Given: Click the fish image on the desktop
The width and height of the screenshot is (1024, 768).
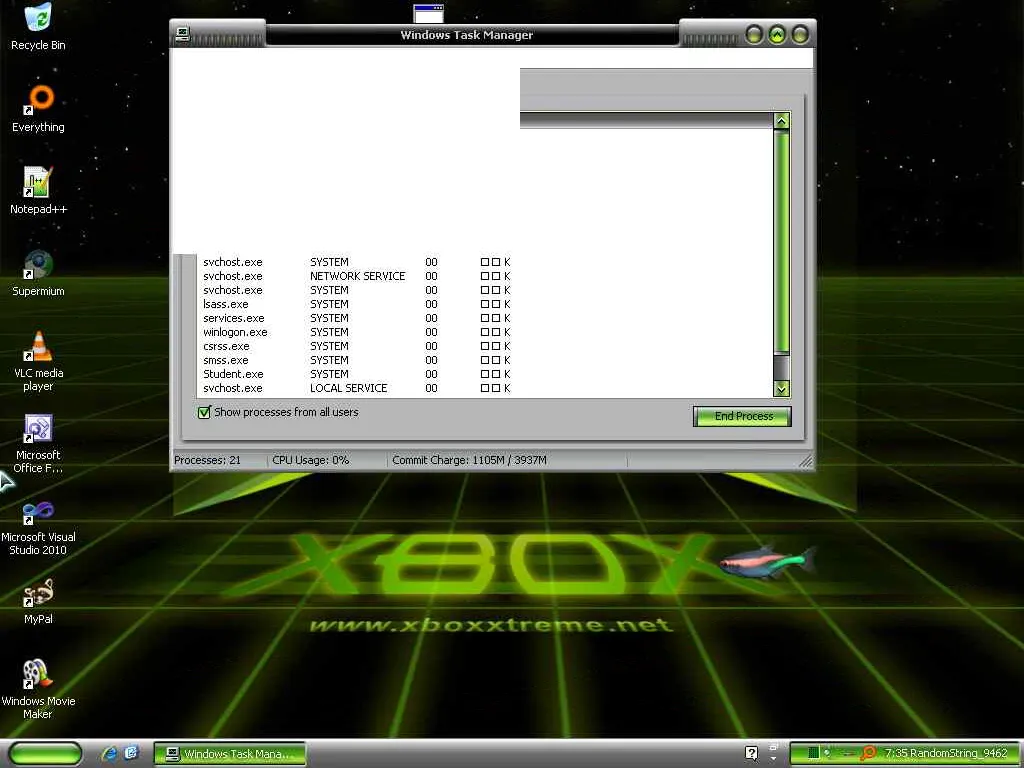Looking at the screenshot, I should 768,562.
